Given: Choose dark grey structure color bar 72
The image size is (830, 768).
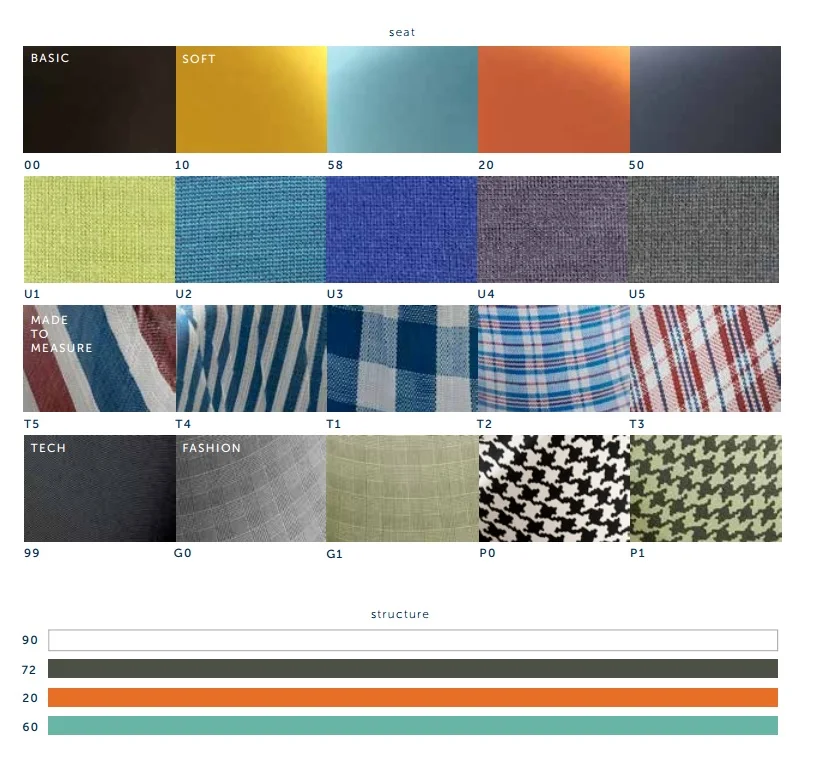Looking at the screenshot, I should [413, 668].
